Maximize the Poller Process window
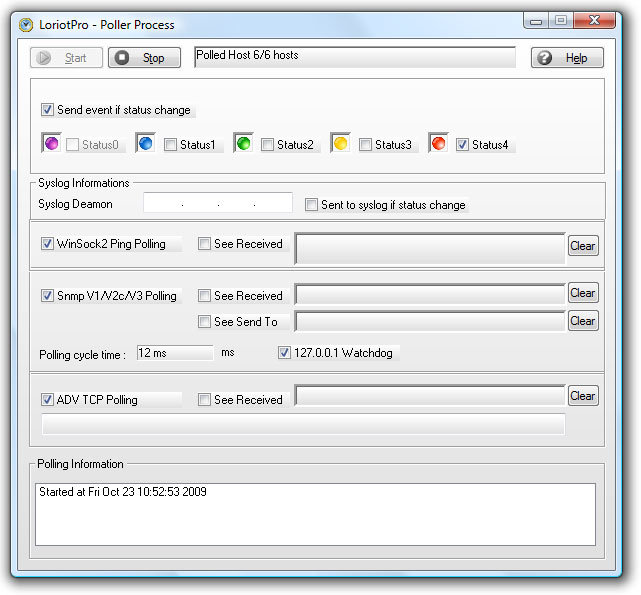 (x=561, y=20)
